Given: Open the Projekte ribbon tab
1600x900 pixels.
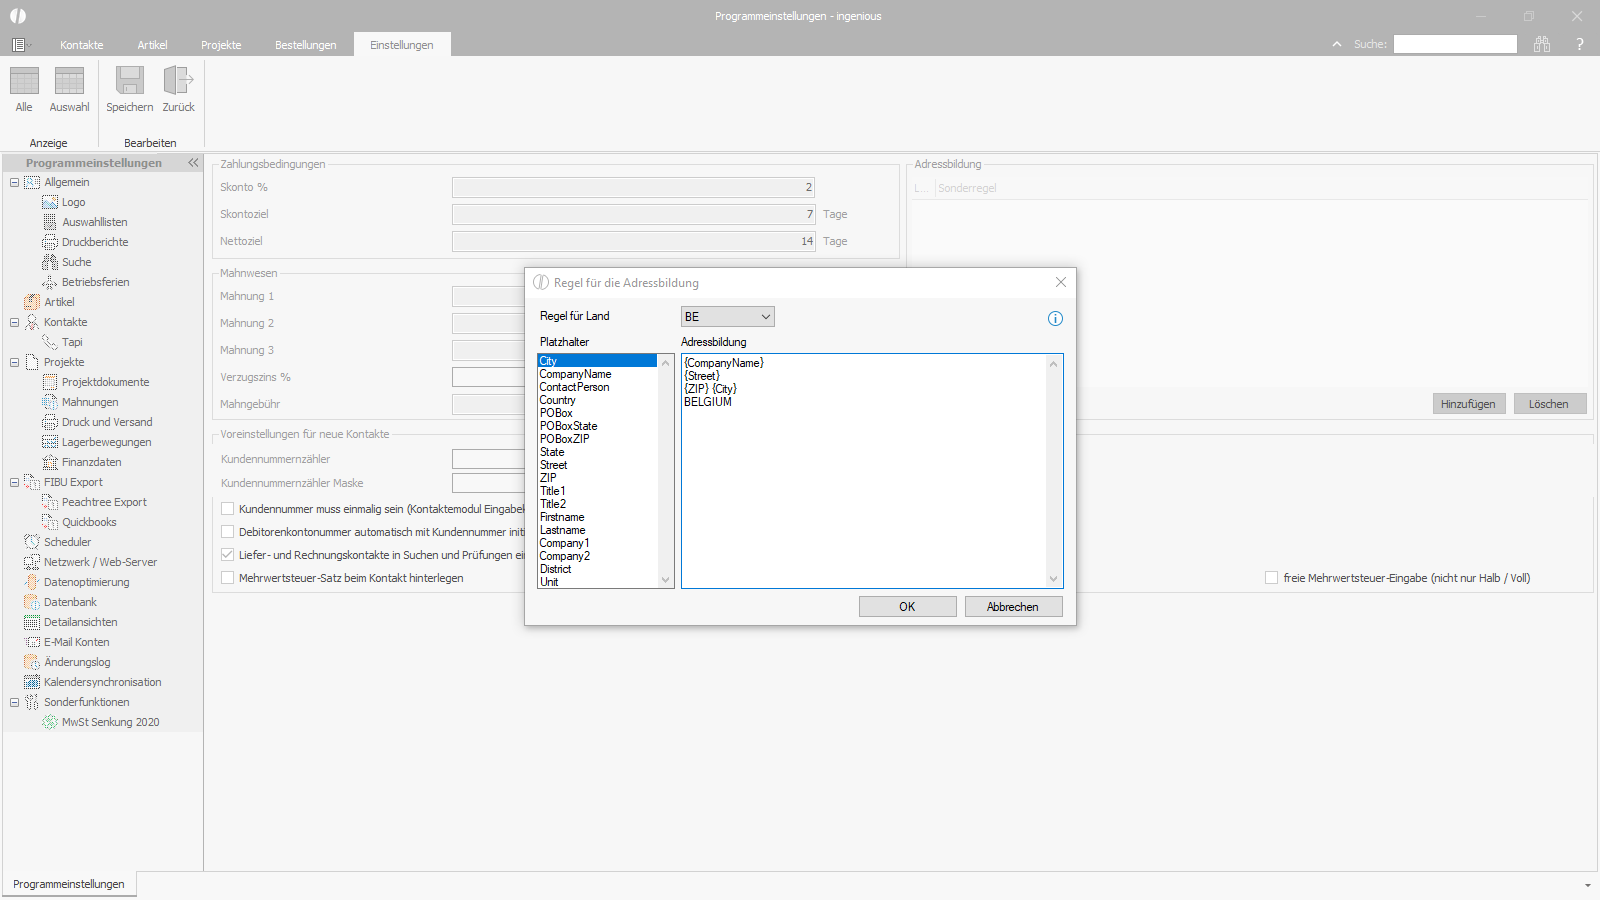Looking at the screenshot, I should [x=221, y=45].
